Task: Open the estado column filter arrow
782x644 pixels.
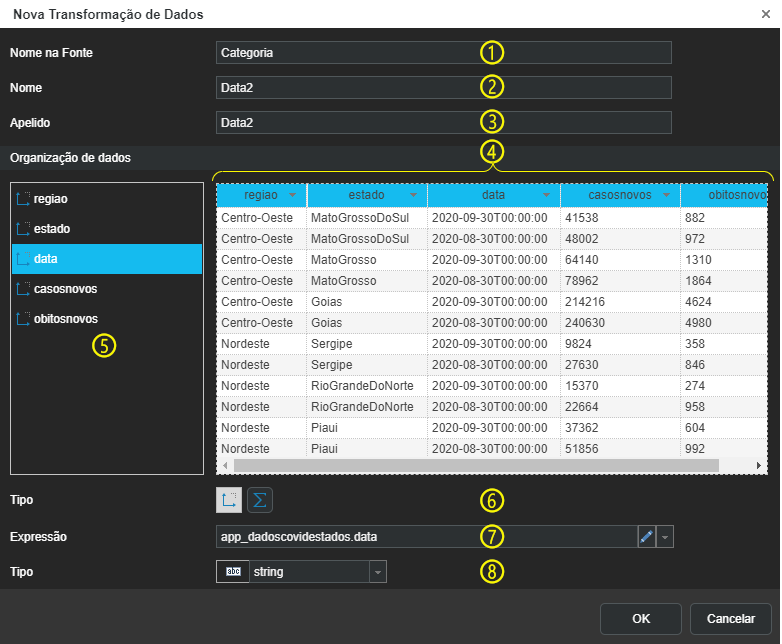Action: (413, 195)
